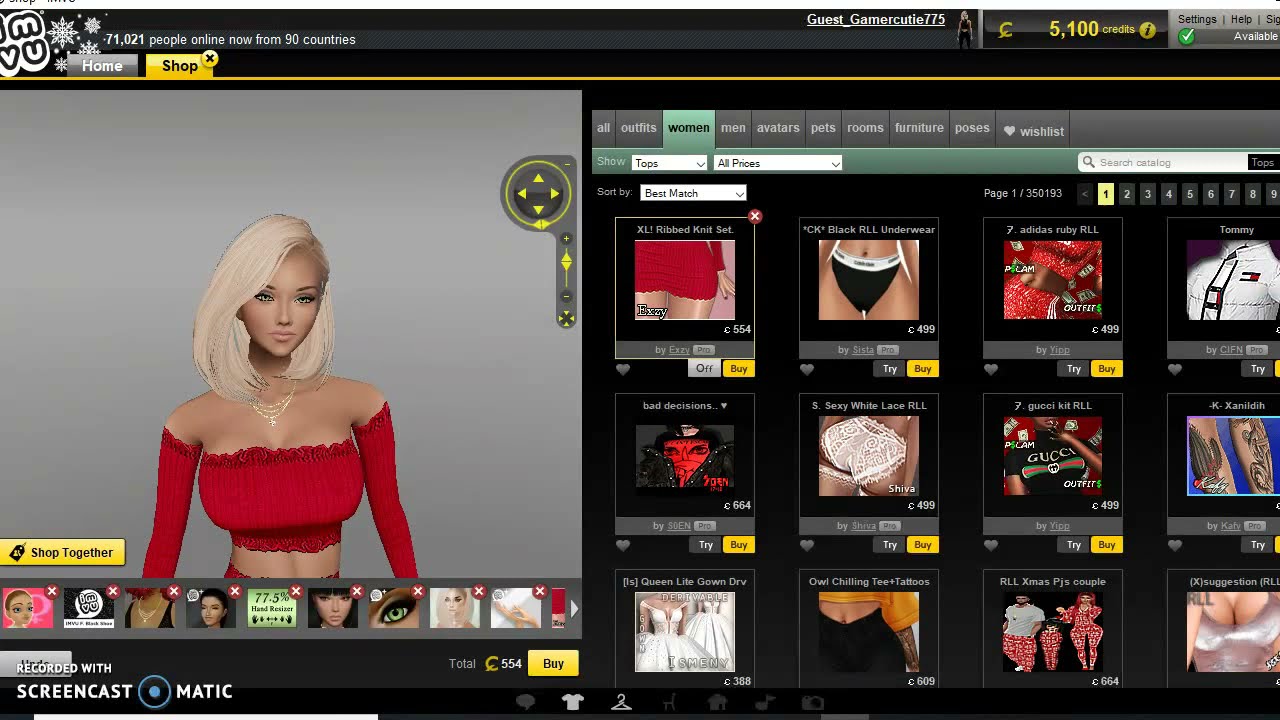Click the camera rotation dial handle
The width and height of the screenshot is (1280, 720).
pos(539,224)
